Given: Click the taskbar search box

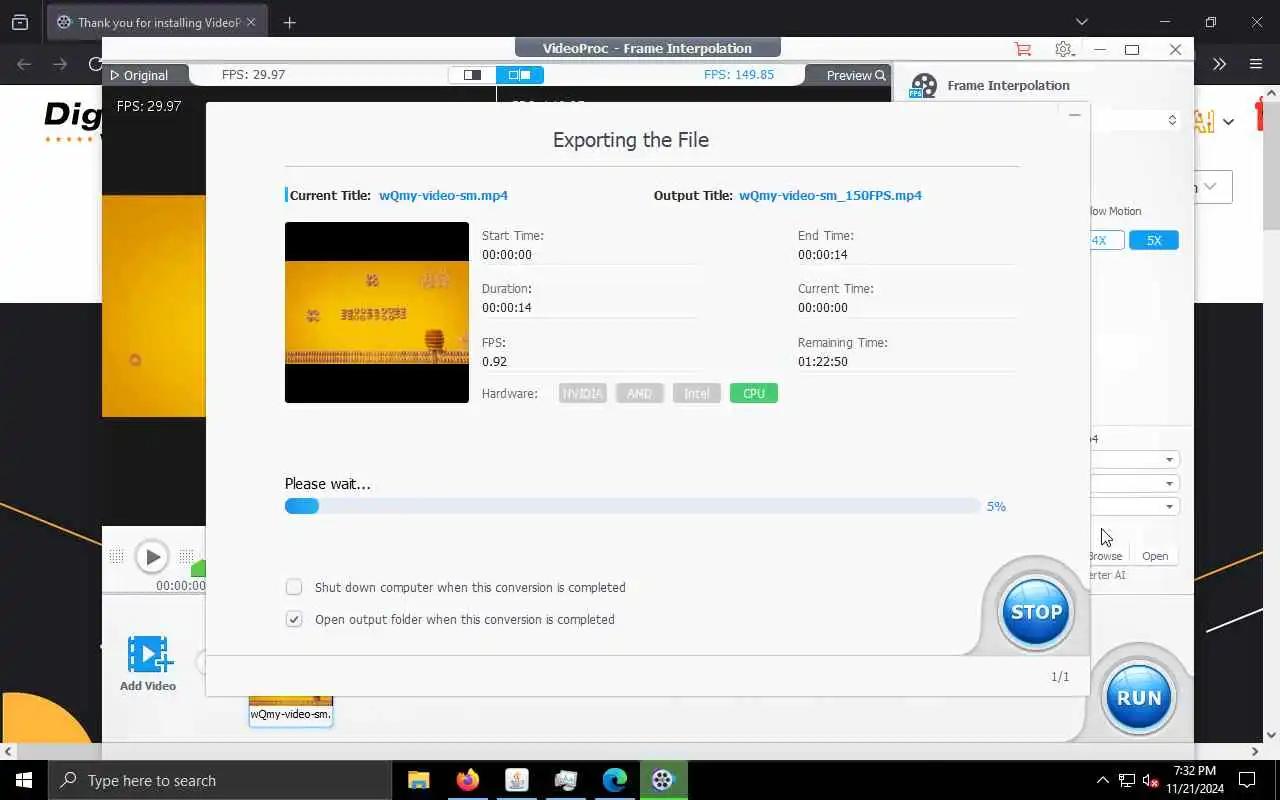Looking at the screenshot, I should (x=220, y=780).
